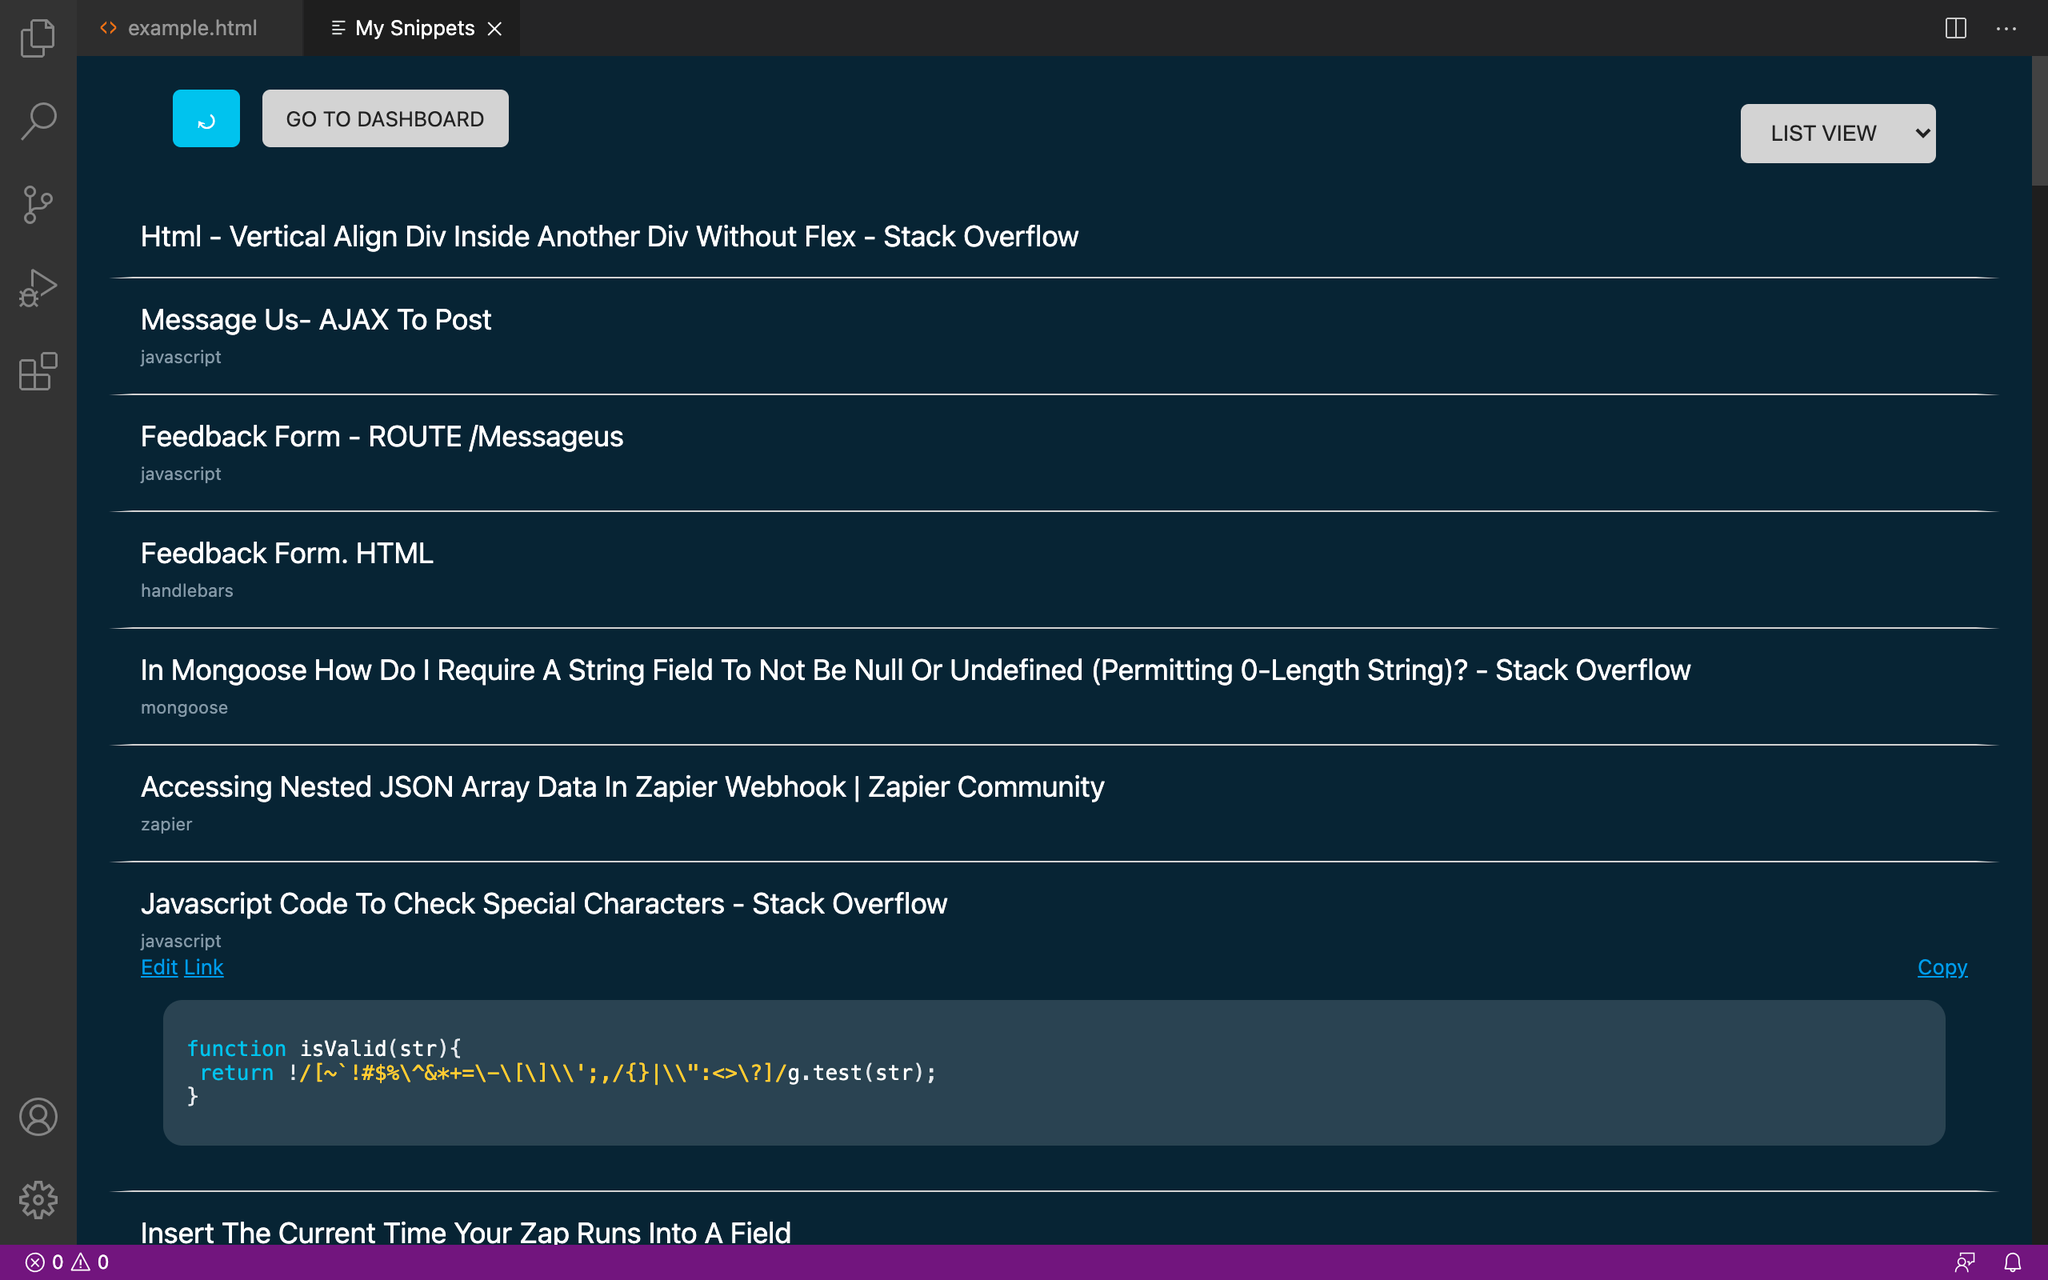Open the Source Control view
This screenshot has height=1280, width=2048.
37,205
